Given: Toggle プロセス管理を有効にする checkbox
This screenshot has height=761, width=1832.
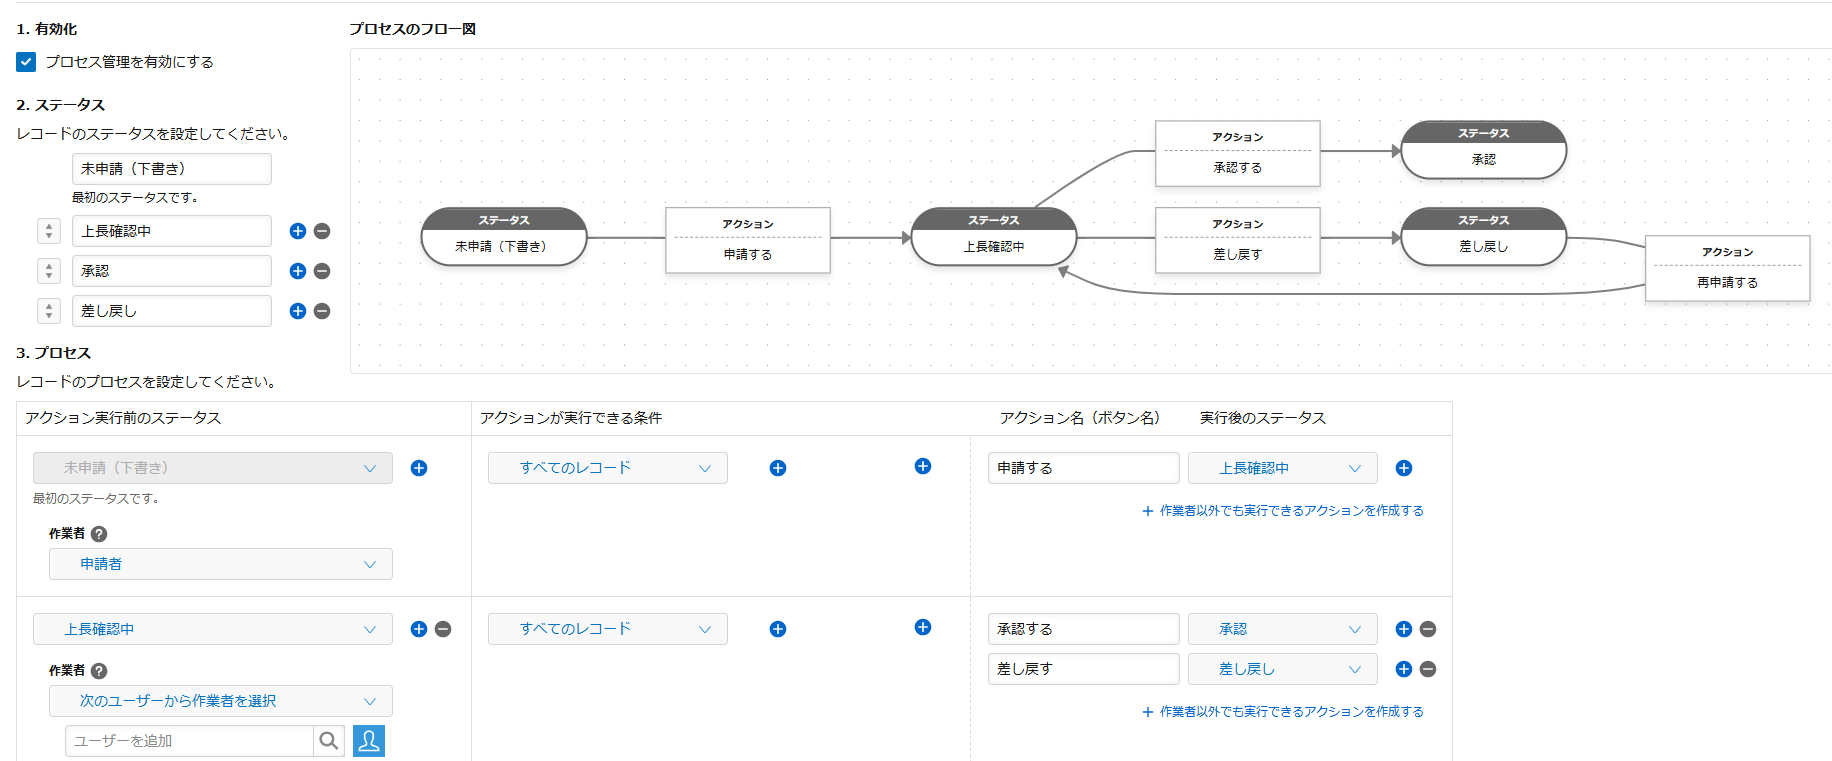Looking at the screenshot, I should [26, 62].
